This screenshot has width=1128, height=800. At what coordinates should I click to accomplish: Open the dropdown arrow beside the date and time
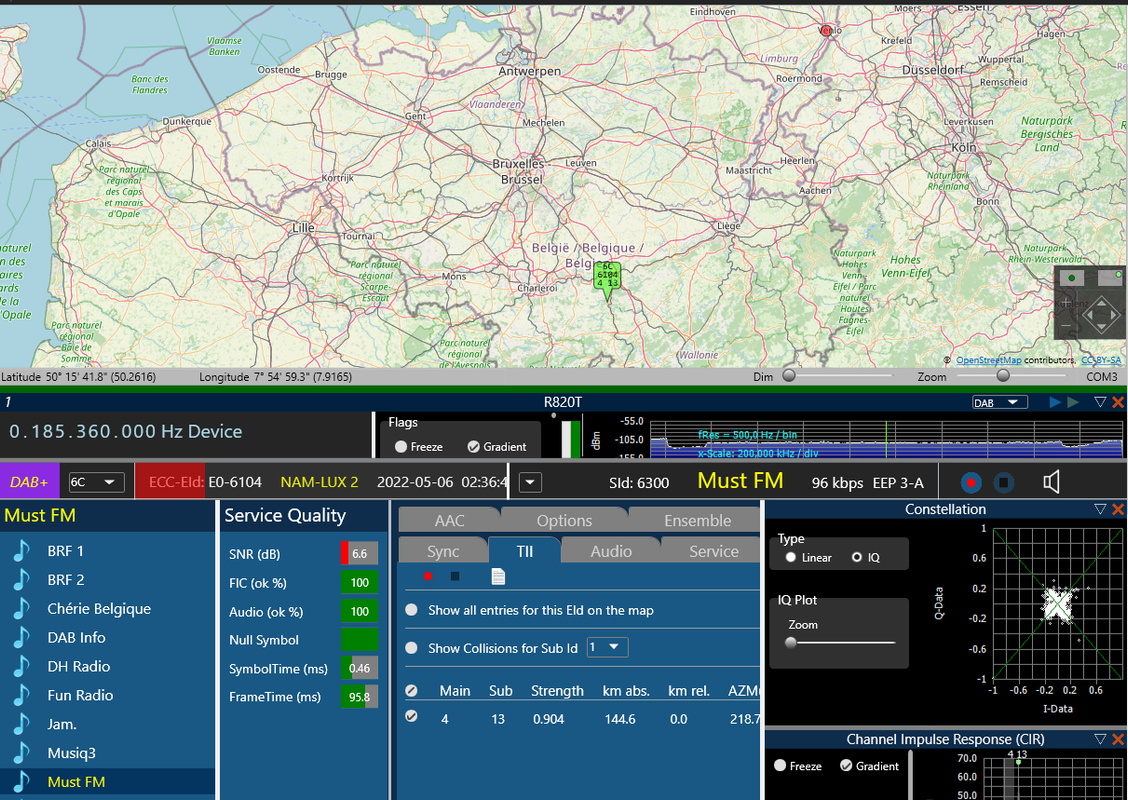pos(530,482)
